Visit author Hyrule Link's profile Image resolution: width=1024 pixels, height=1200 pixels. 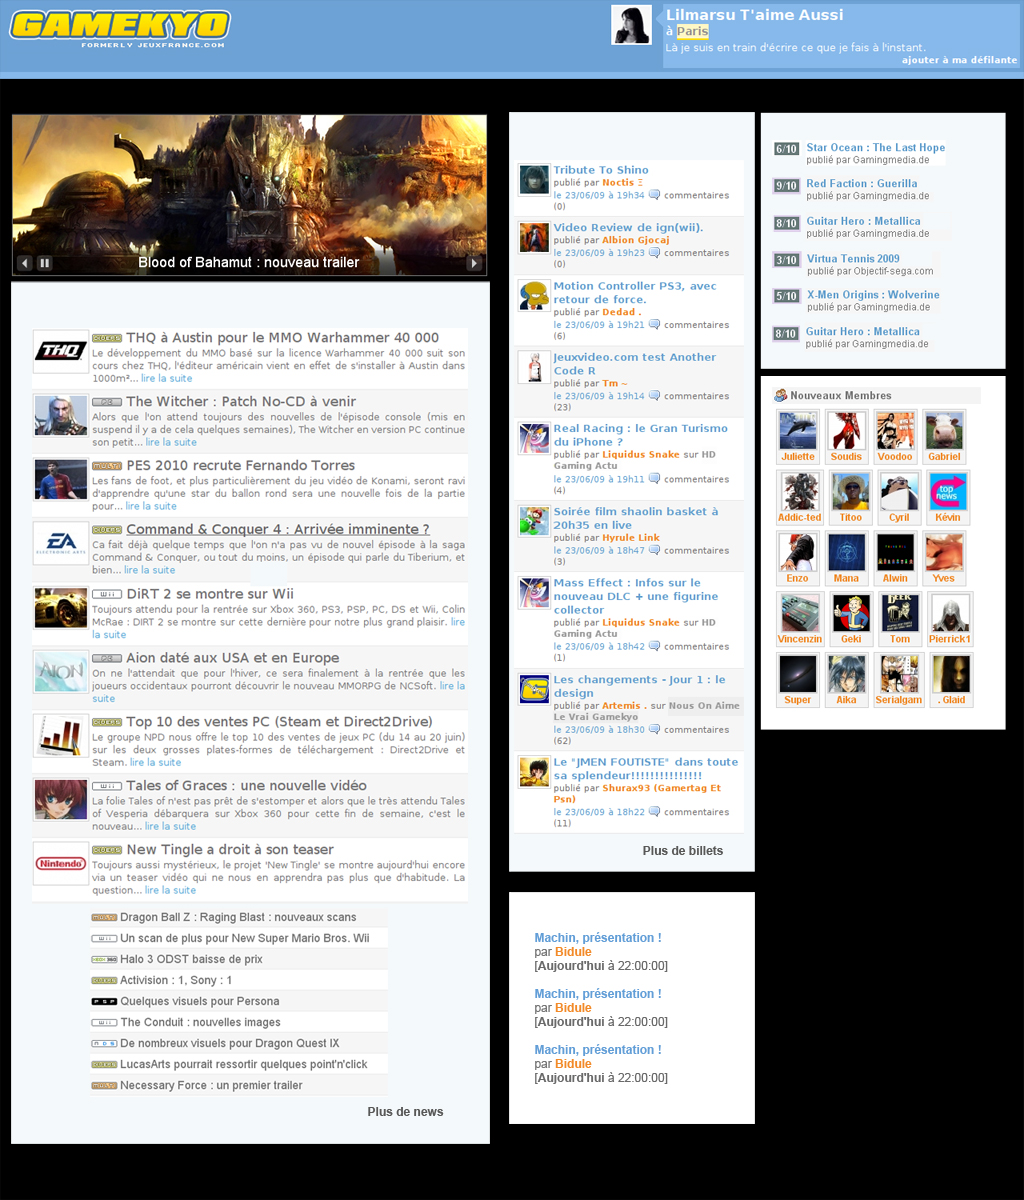tap(631, 537)
